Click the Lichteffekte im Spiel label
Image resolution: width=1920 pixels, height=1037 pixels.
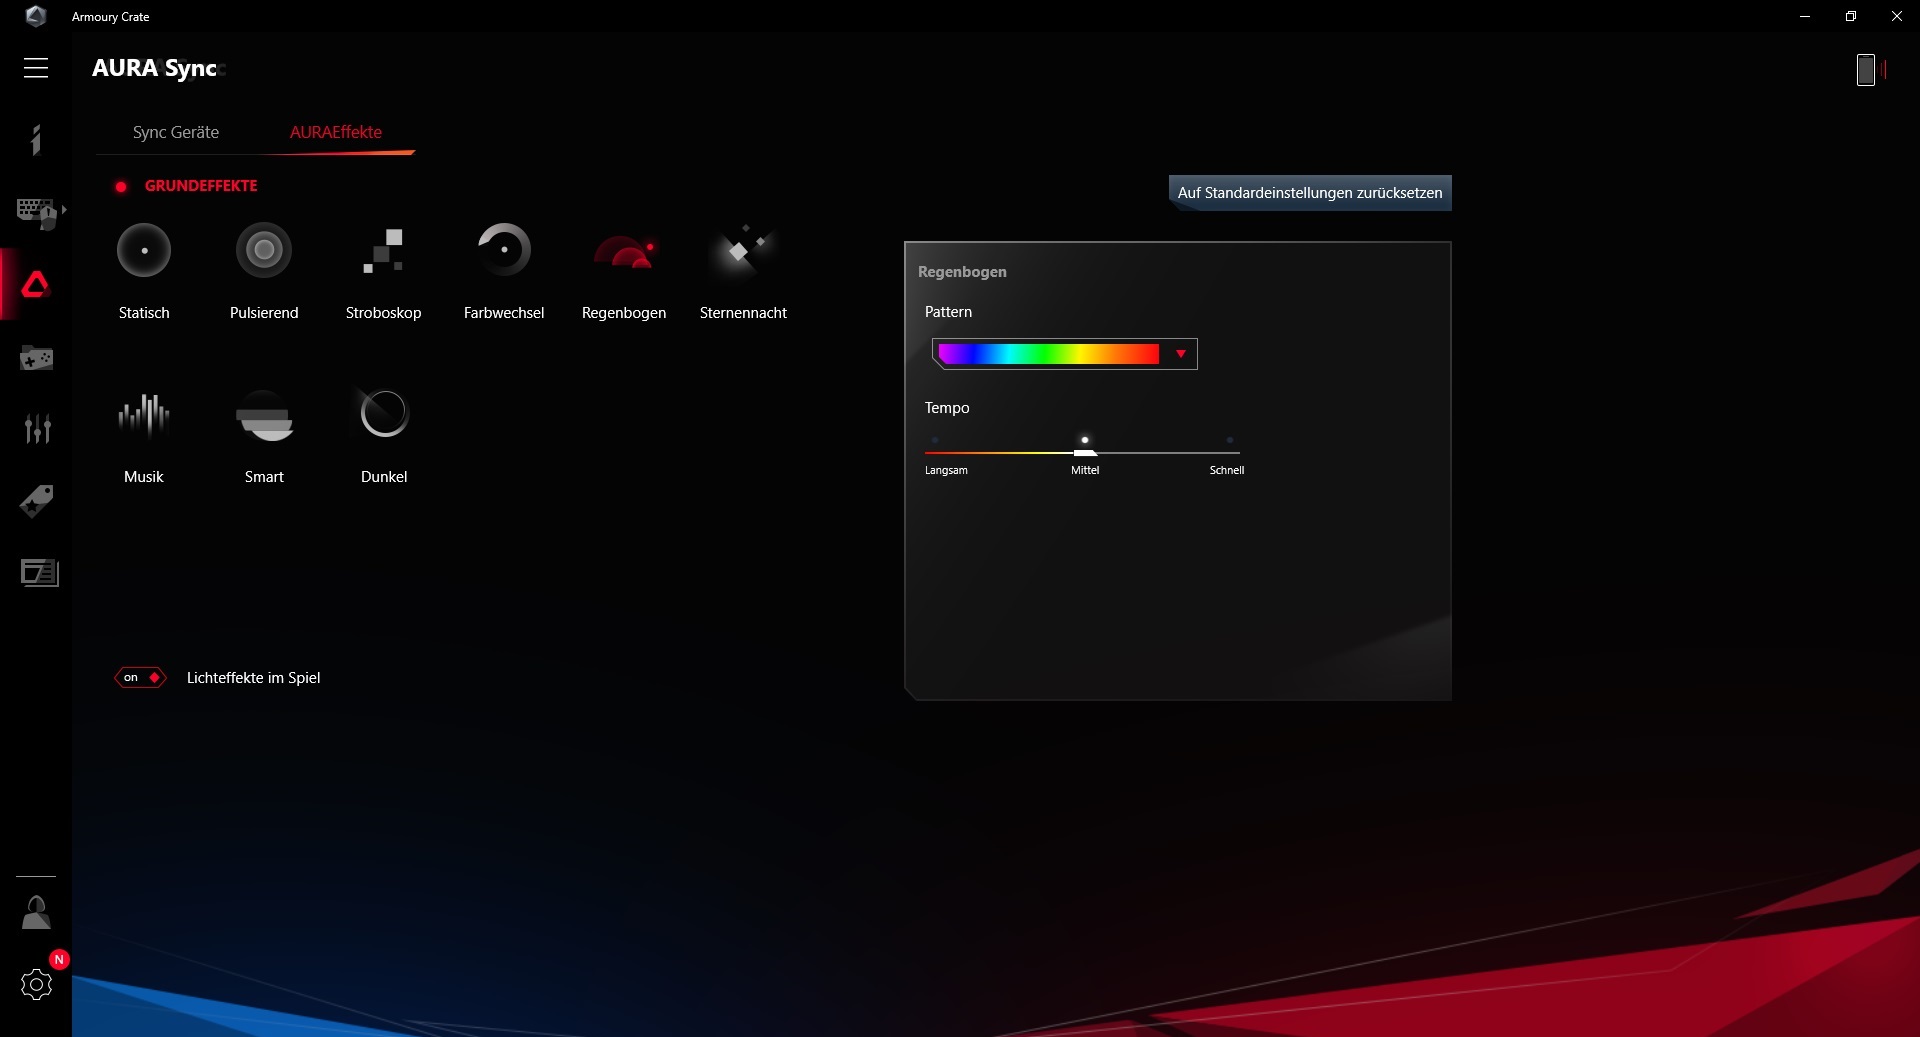(254, 678)
